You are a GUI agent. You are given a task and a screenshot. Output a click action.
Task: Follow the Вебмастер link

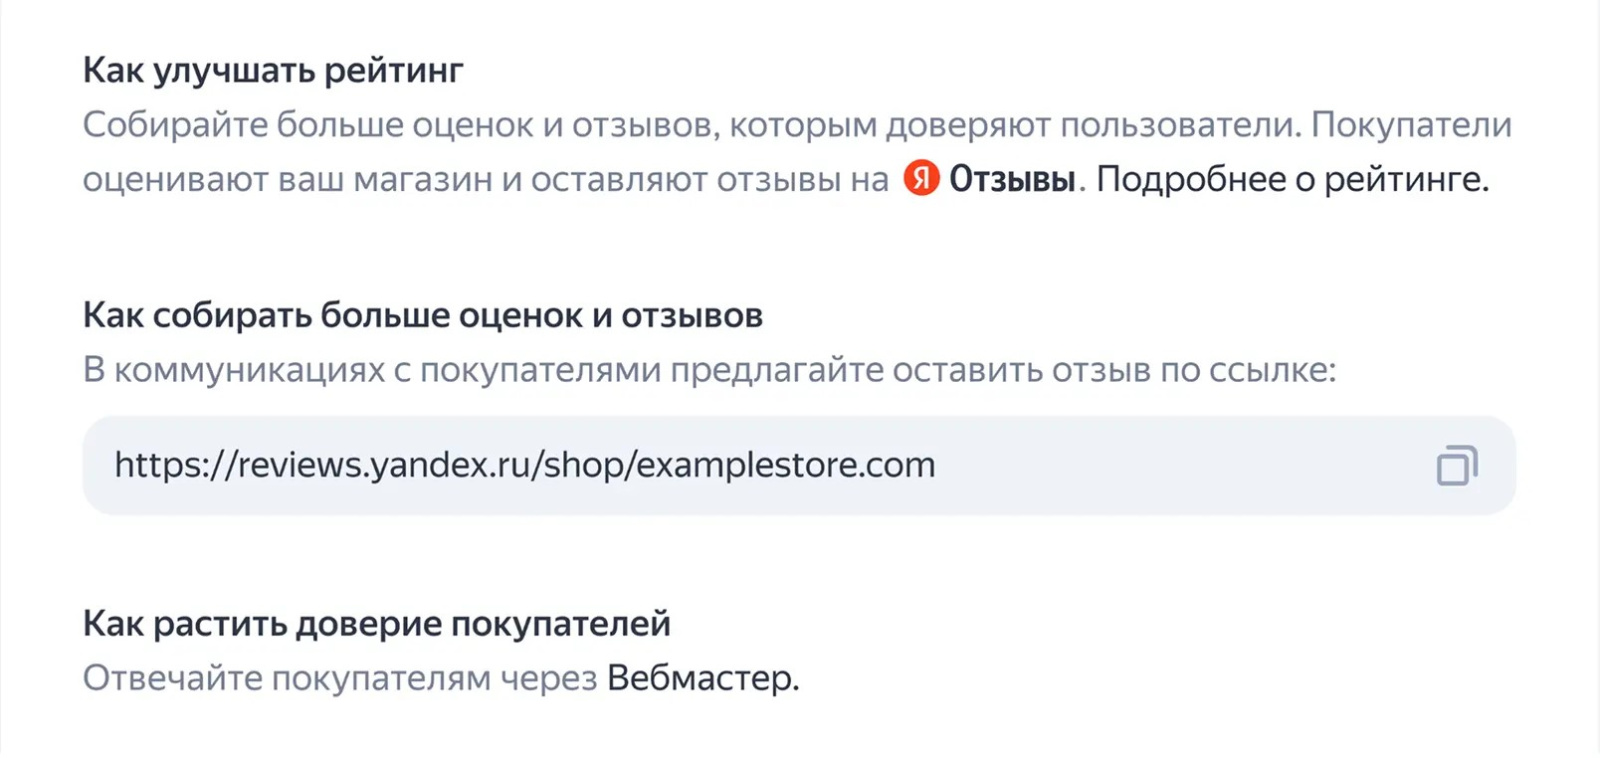tap(701, 678)
